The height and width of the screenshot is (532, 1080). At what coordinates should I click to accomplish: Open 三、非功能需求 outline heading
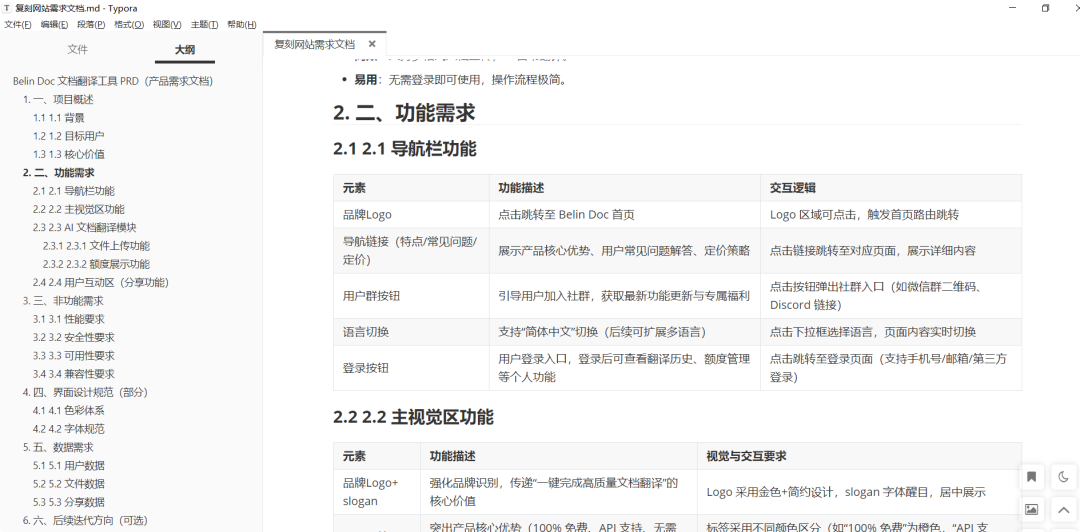[63, 301]
